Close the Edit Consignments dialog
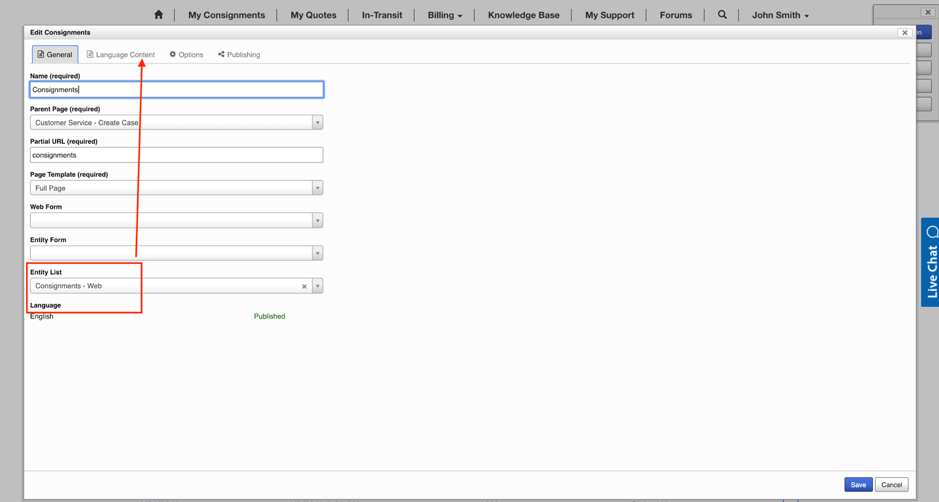The image size is (939, 502). click(904, 33)
